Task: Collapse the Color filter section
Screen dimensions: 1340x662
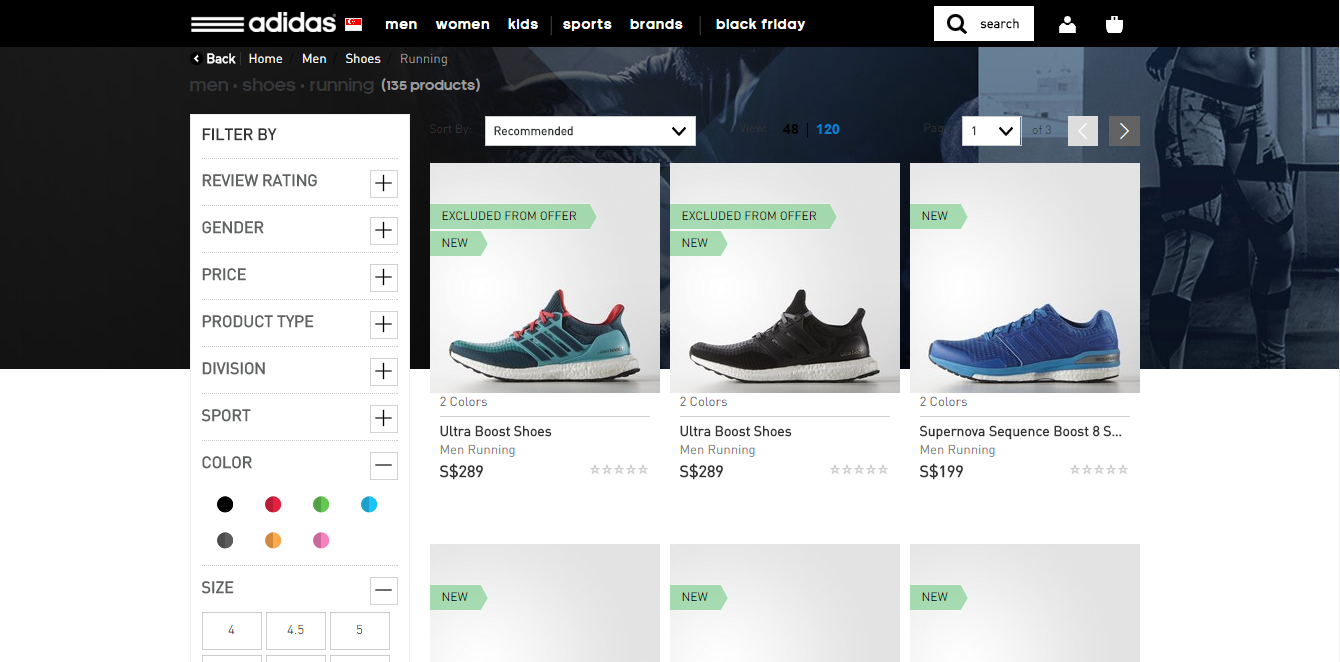Action: (383, 465)
